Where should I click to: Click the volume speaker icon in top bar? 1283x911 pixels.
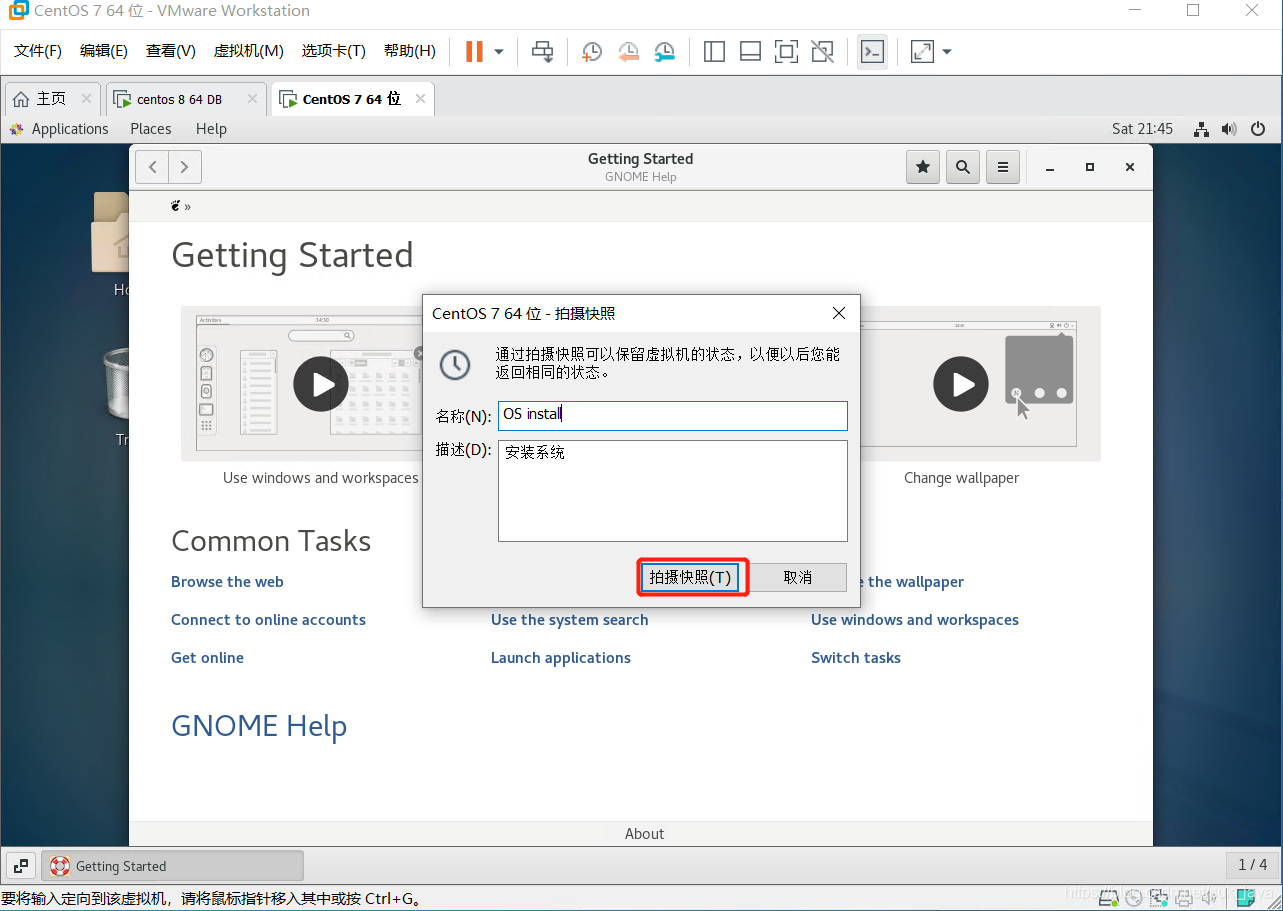click(x=1230, y=129)
